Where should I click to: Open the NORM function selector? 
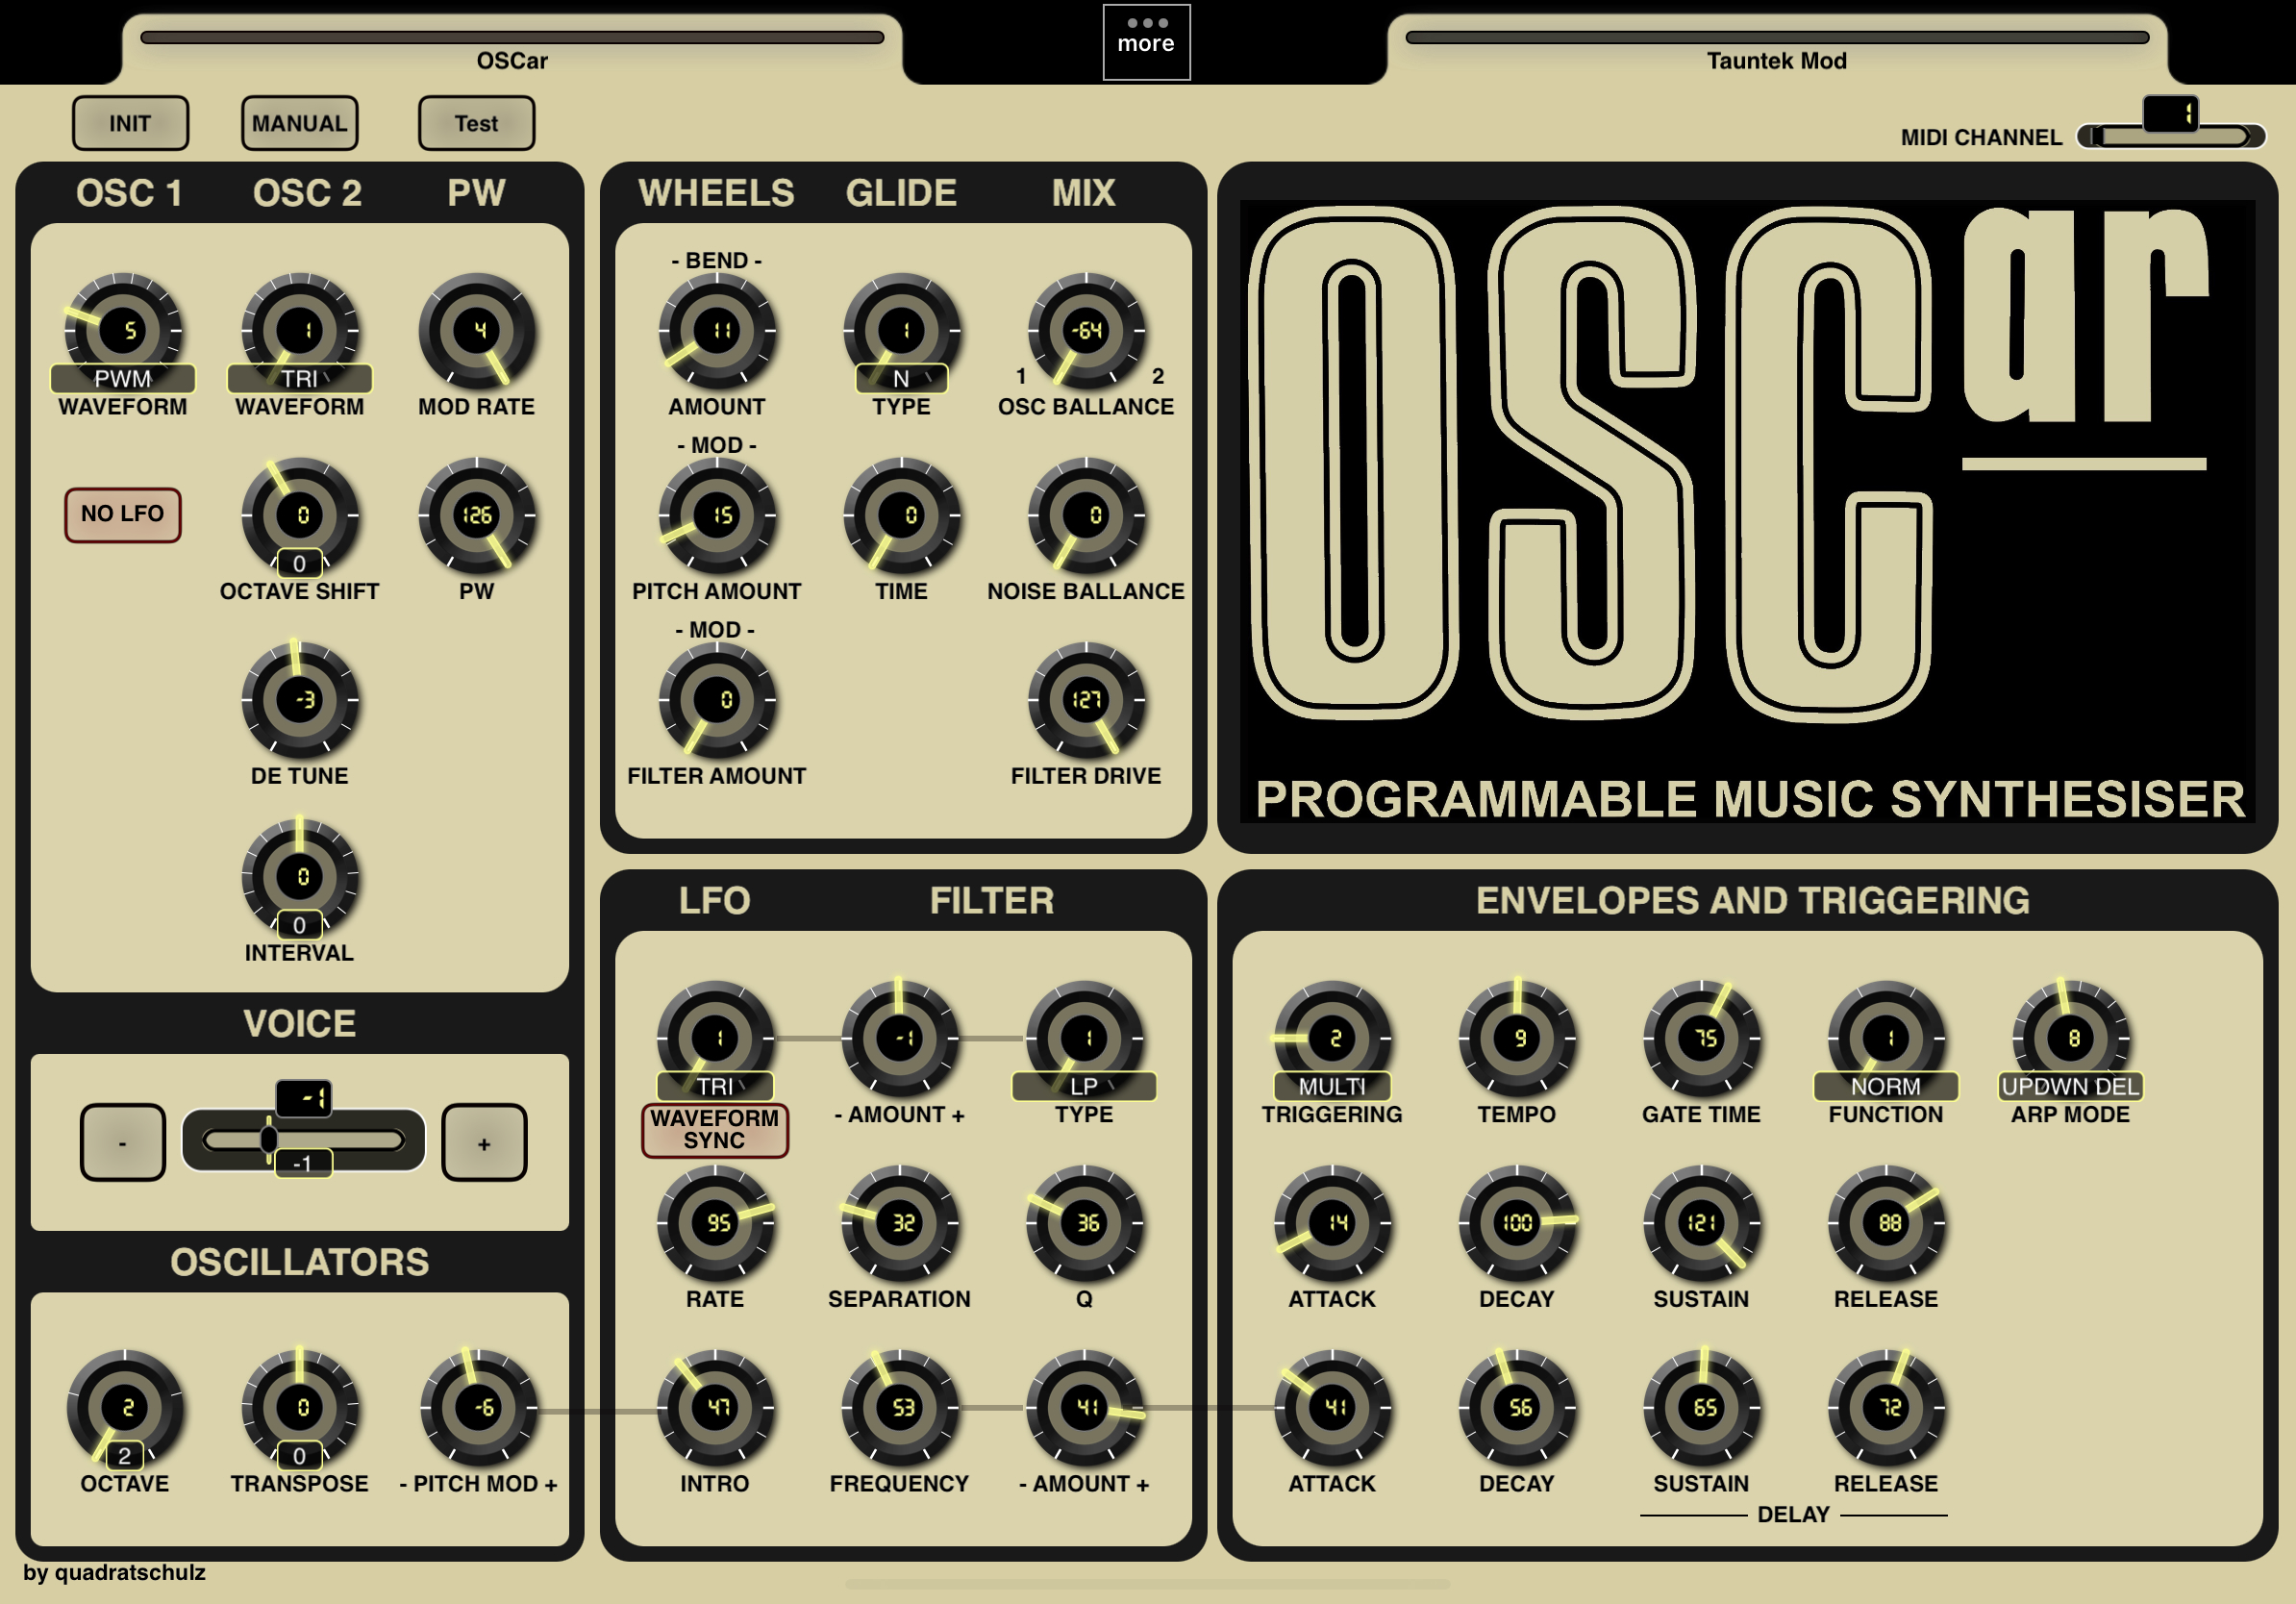point(1886,1086)
